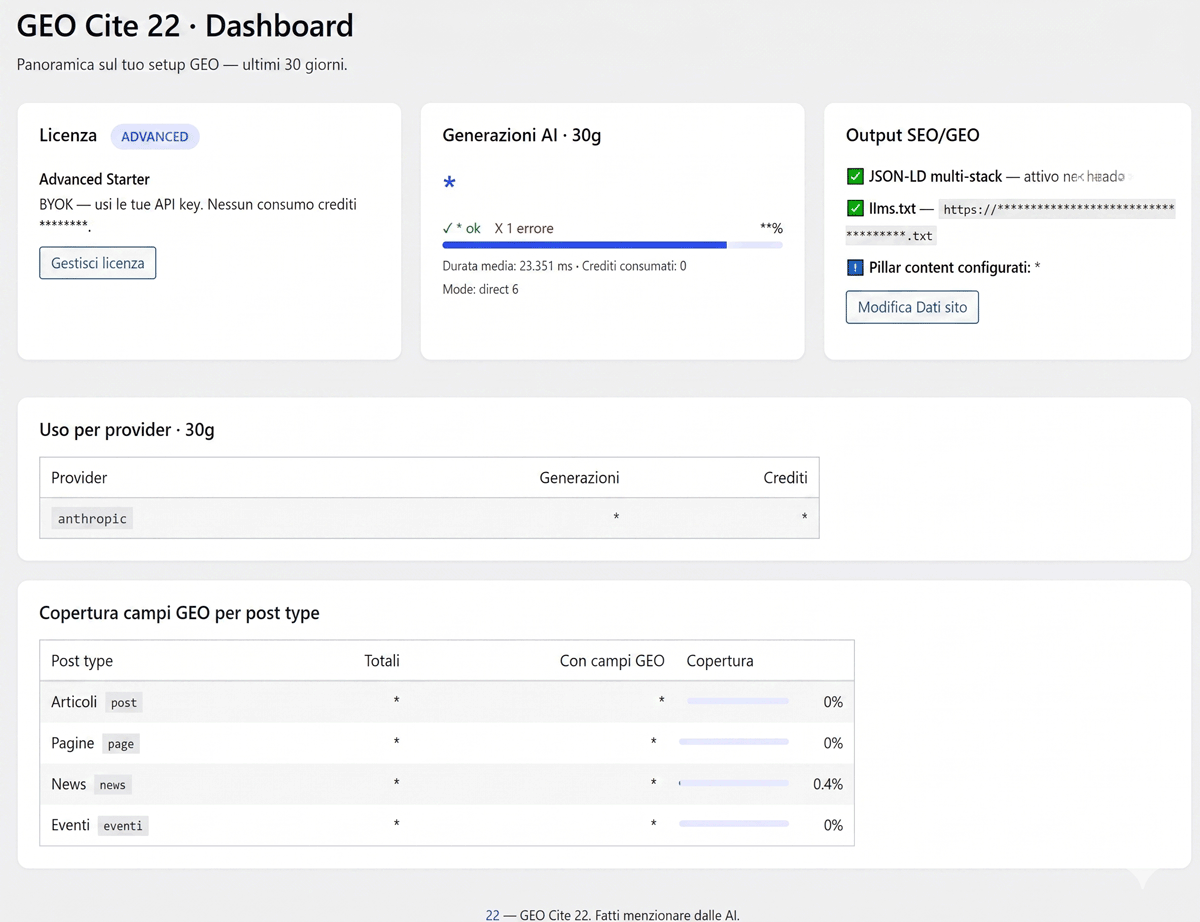Viewport: 1200px width, 922px height.
Task: Click the Pagine coverage progress bar
Action: (x=733, y=743)
